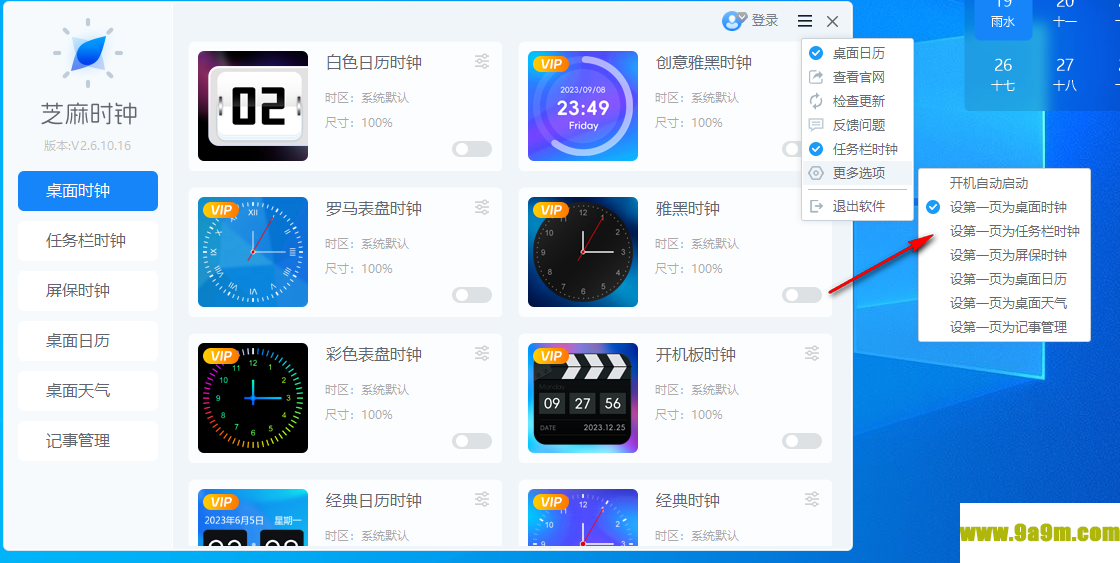Enable the 开机板时钟 switch
The height and width of the screenshot is (563, 1120).
tap(802, 441)
